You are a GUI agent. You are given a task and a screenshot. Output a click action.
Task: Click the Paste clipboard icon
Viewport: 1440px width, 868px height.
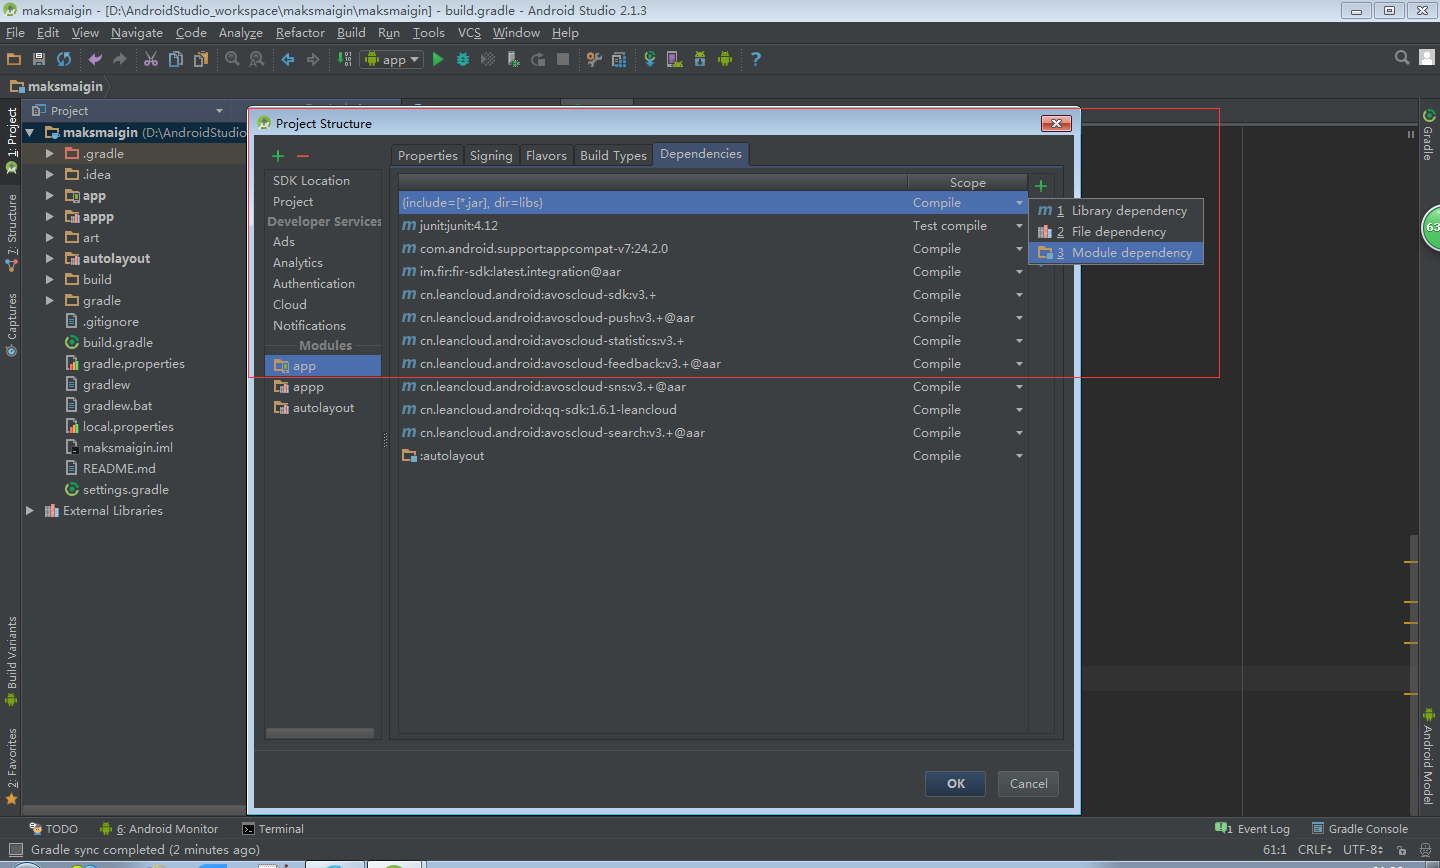coord(201,59)
